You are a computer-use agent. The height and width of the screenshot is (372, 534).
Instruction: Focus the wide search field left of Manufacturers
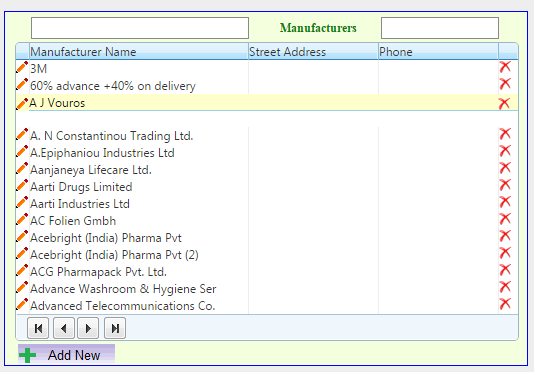pyautogui.click(x=140, y=28)
